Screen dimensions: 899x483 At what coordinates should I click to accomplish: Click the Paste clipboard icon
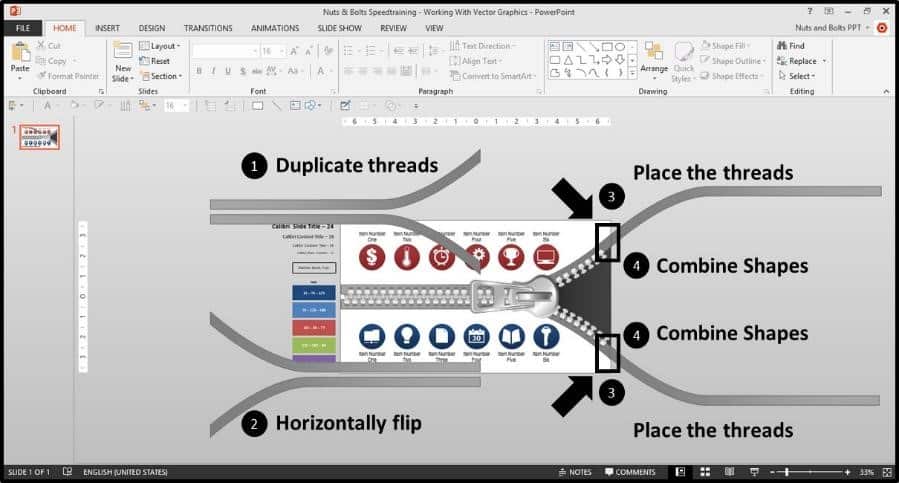[x=20, y=52]
